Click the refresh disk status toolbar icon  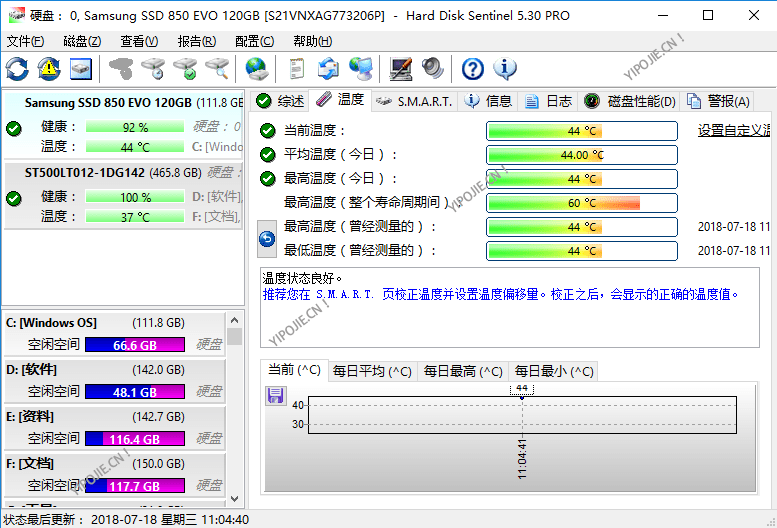tap(18, 69)
